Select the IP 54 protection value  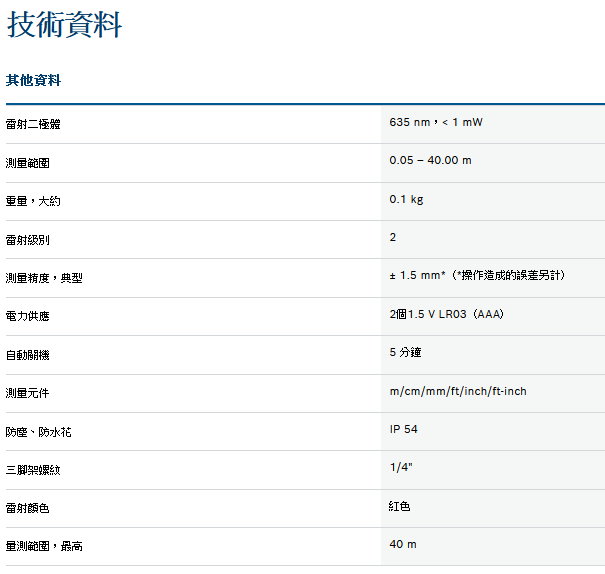(405, 429)
